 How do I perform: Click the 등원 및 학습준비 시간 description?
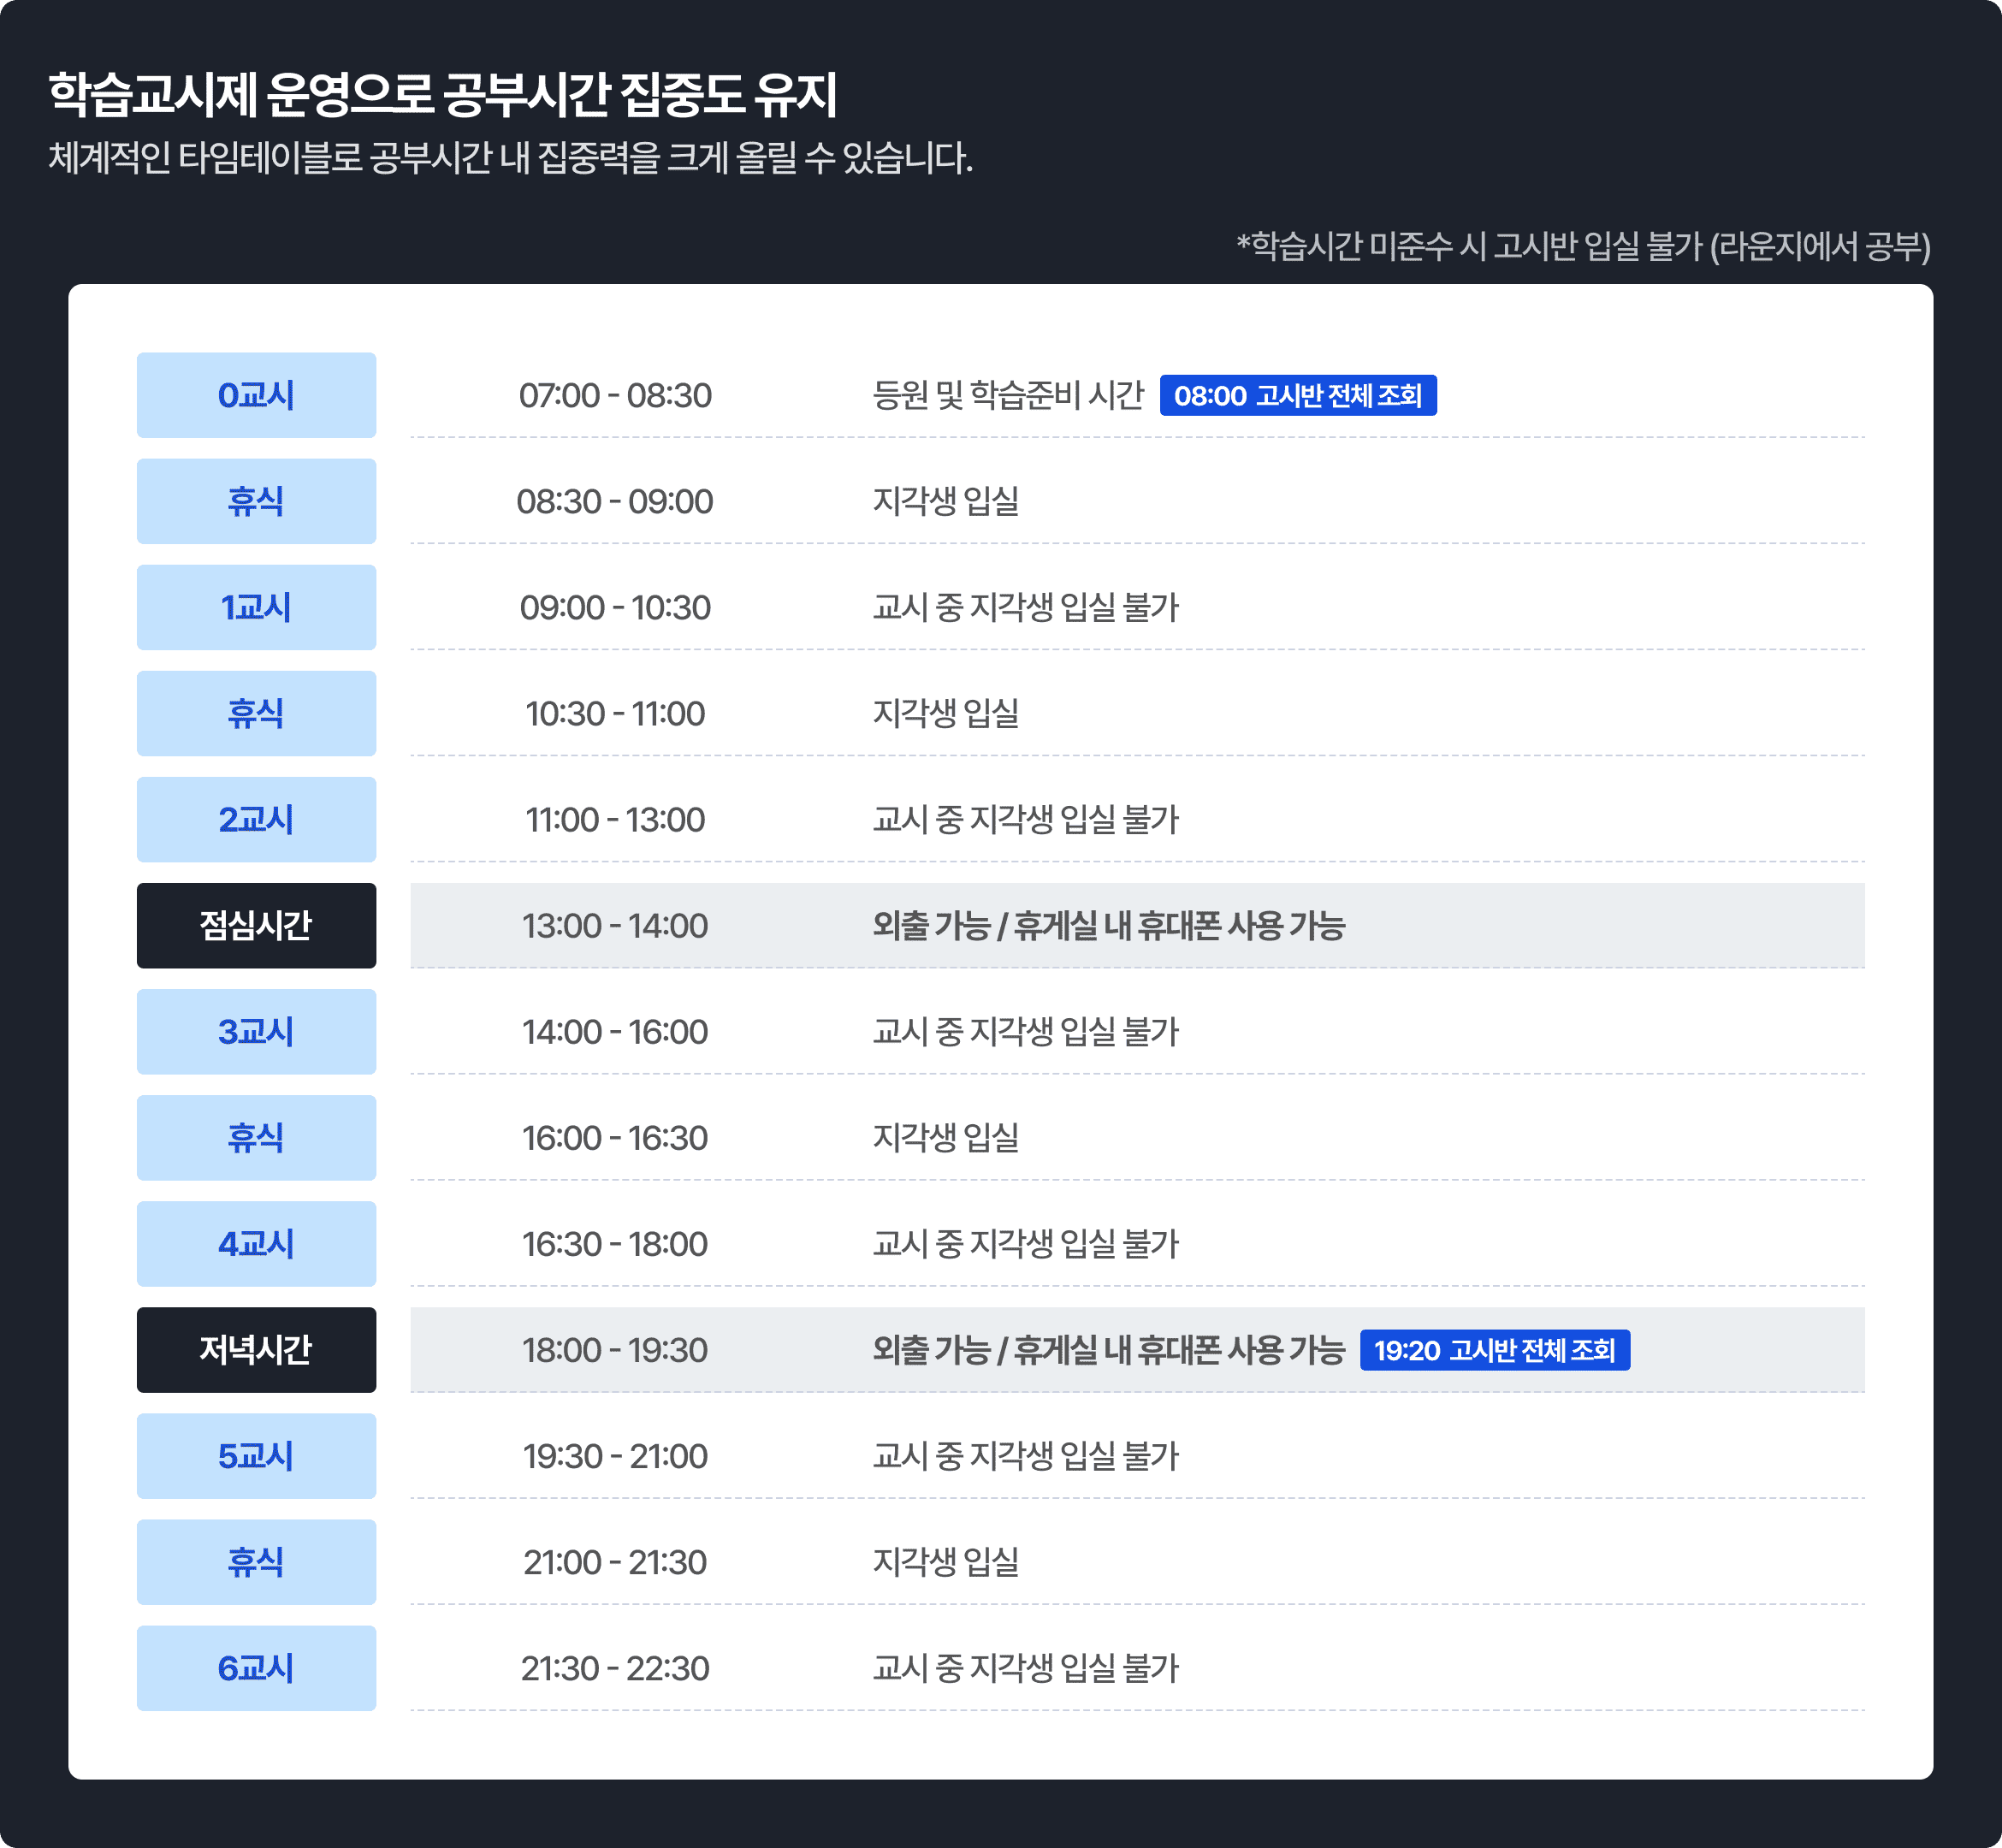tap(1007, 395)
